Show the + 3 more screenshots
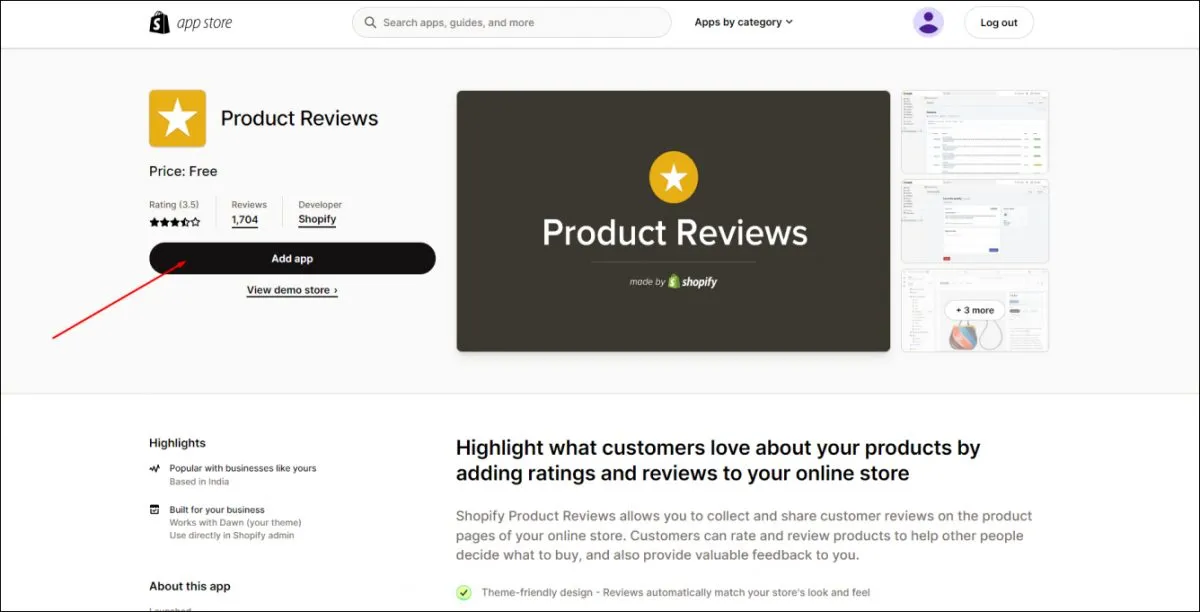 (x=975, y=310)
